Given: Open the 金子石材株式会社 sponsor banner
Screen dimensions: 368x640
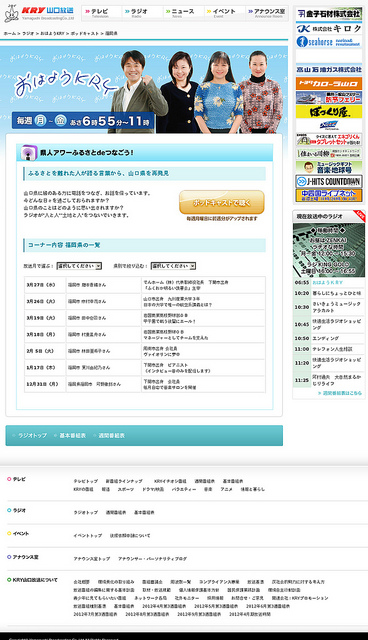Looking at the screenshot, I should [329, 14].
